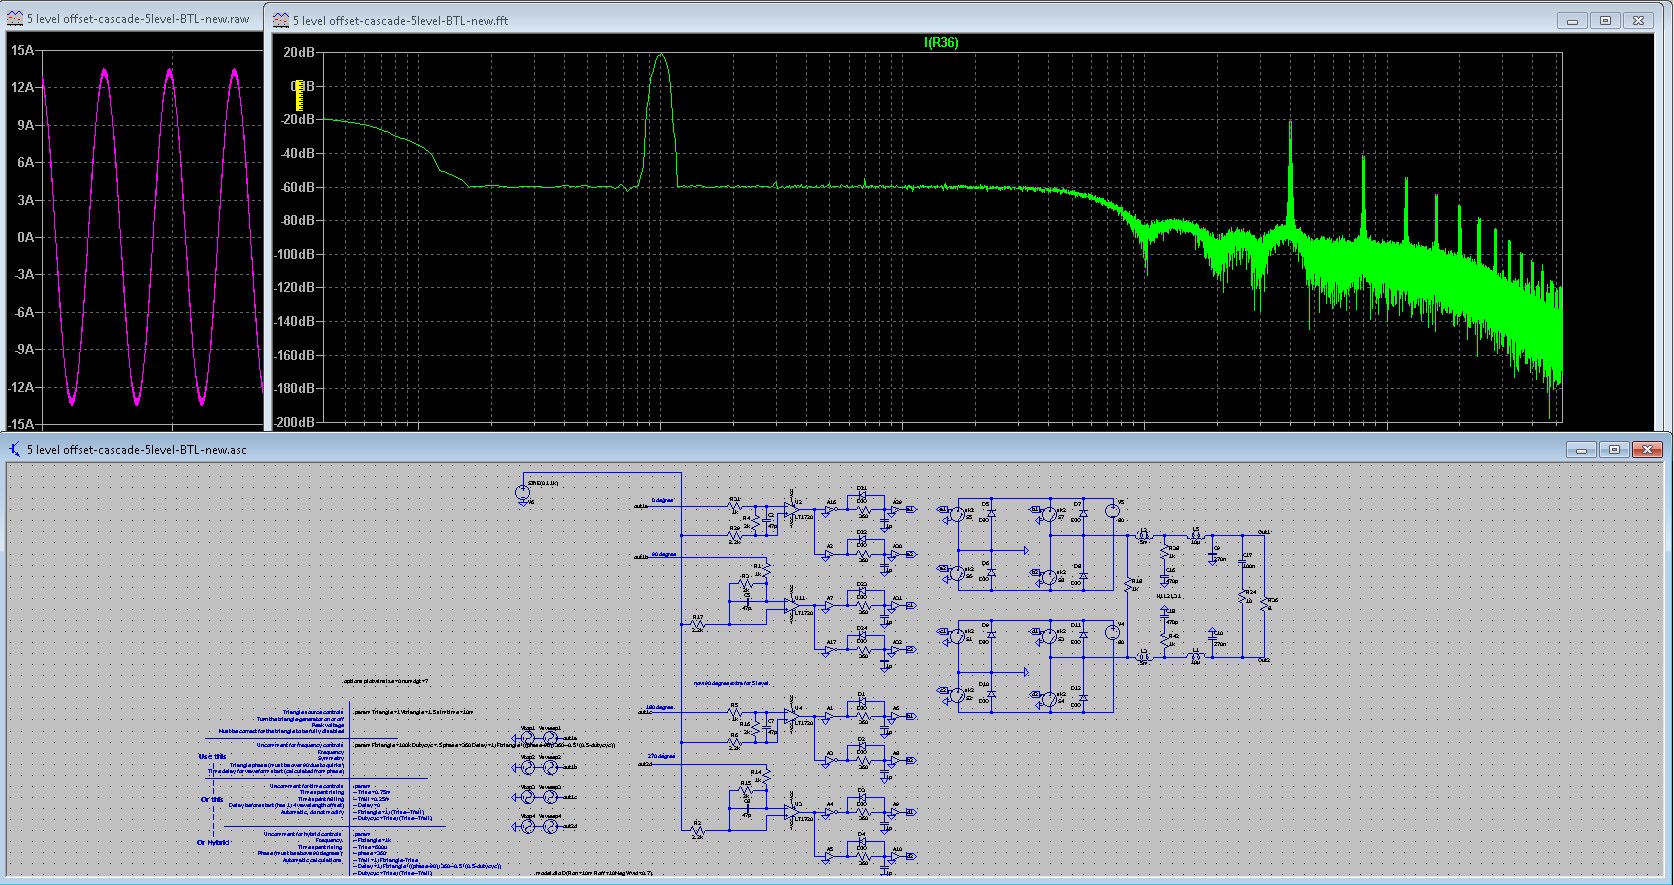Activate the 5level-BTL-new.fft window title bar

(966, 20)
